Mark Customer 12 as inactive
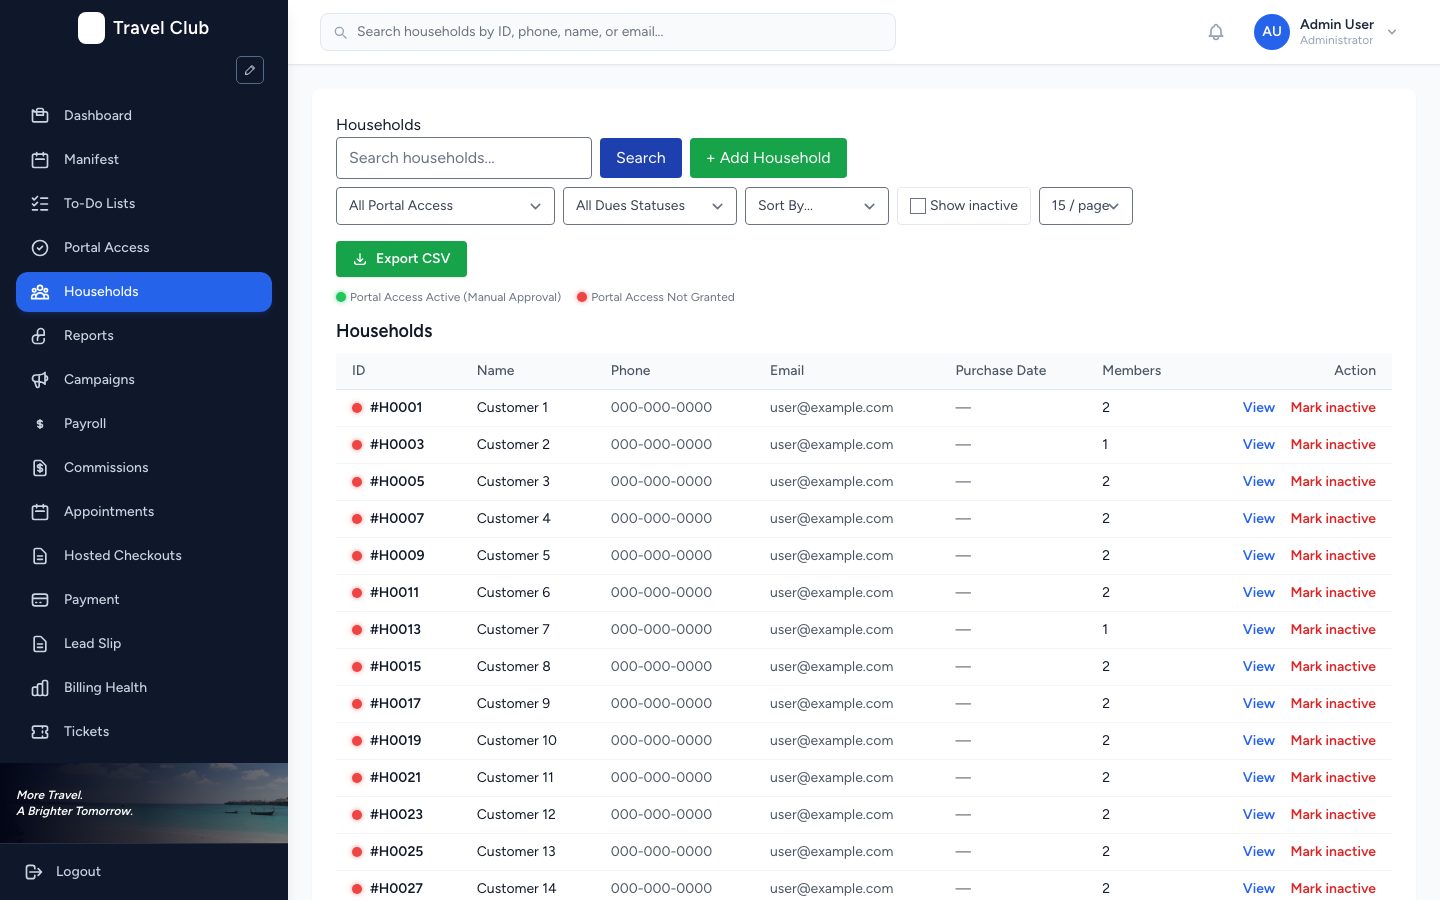 click(x=1333, y=815)
